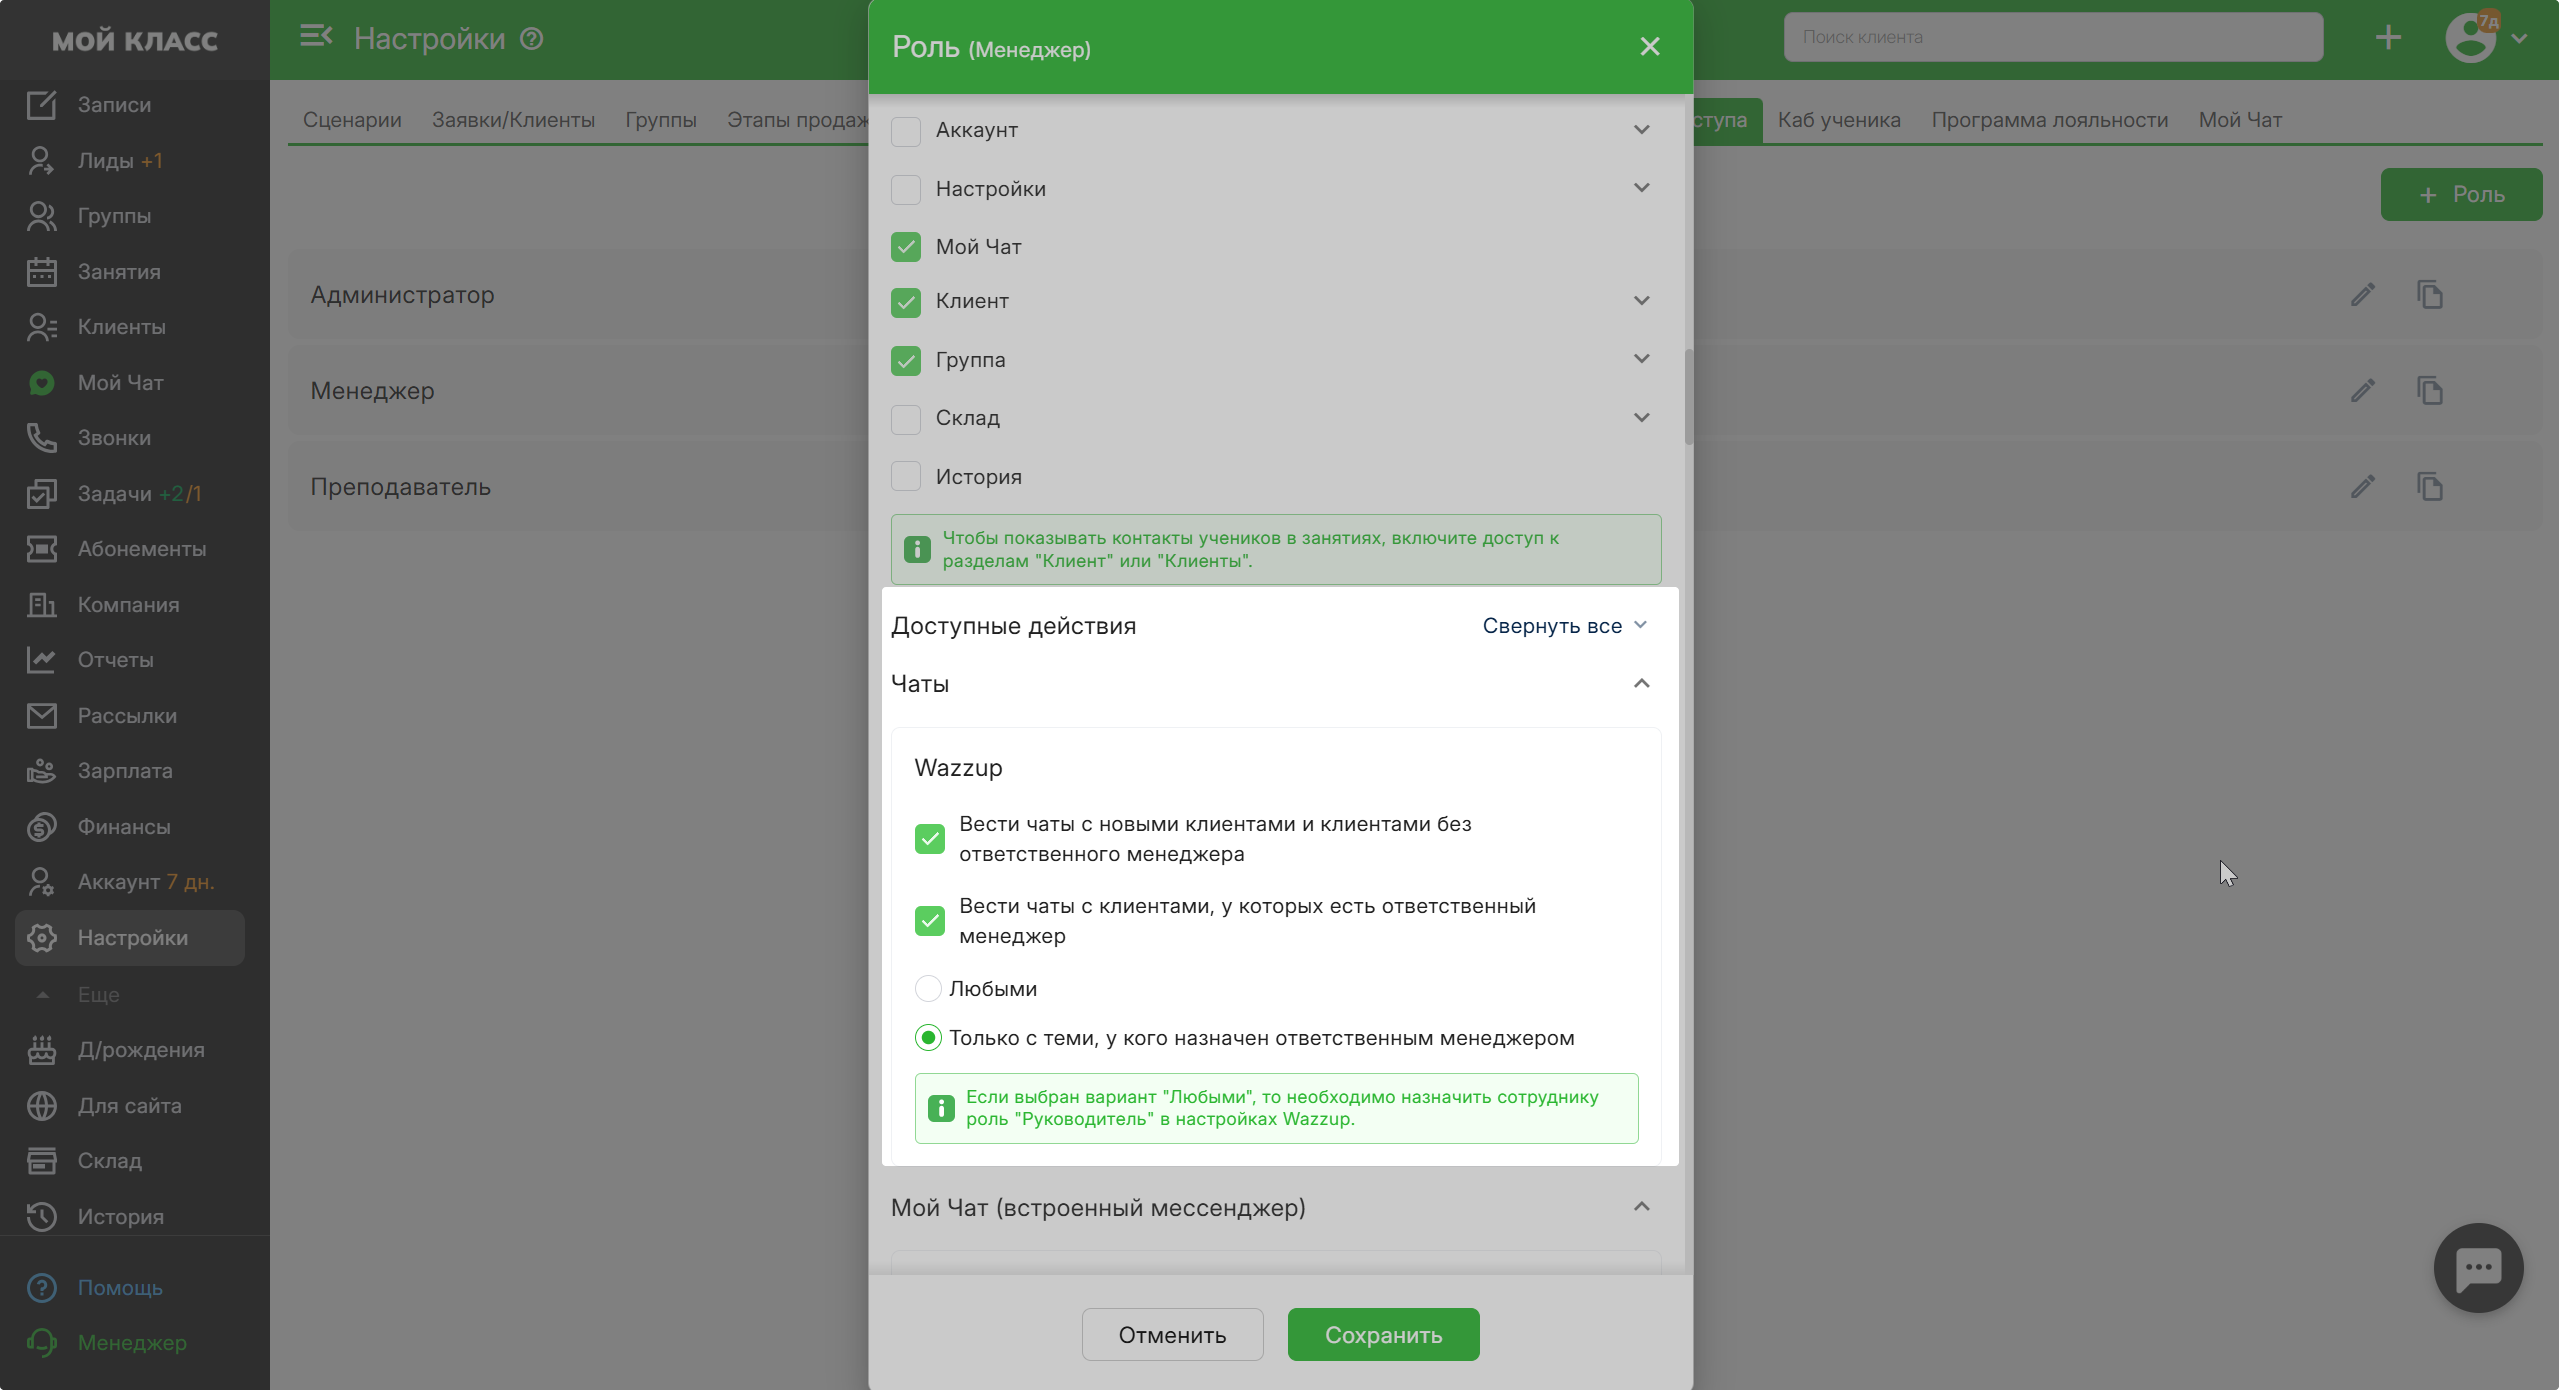The height and width of the screenshot is (1390, 2559).
Task: Click the Сохранить button
Action: coord(1383,1334)
